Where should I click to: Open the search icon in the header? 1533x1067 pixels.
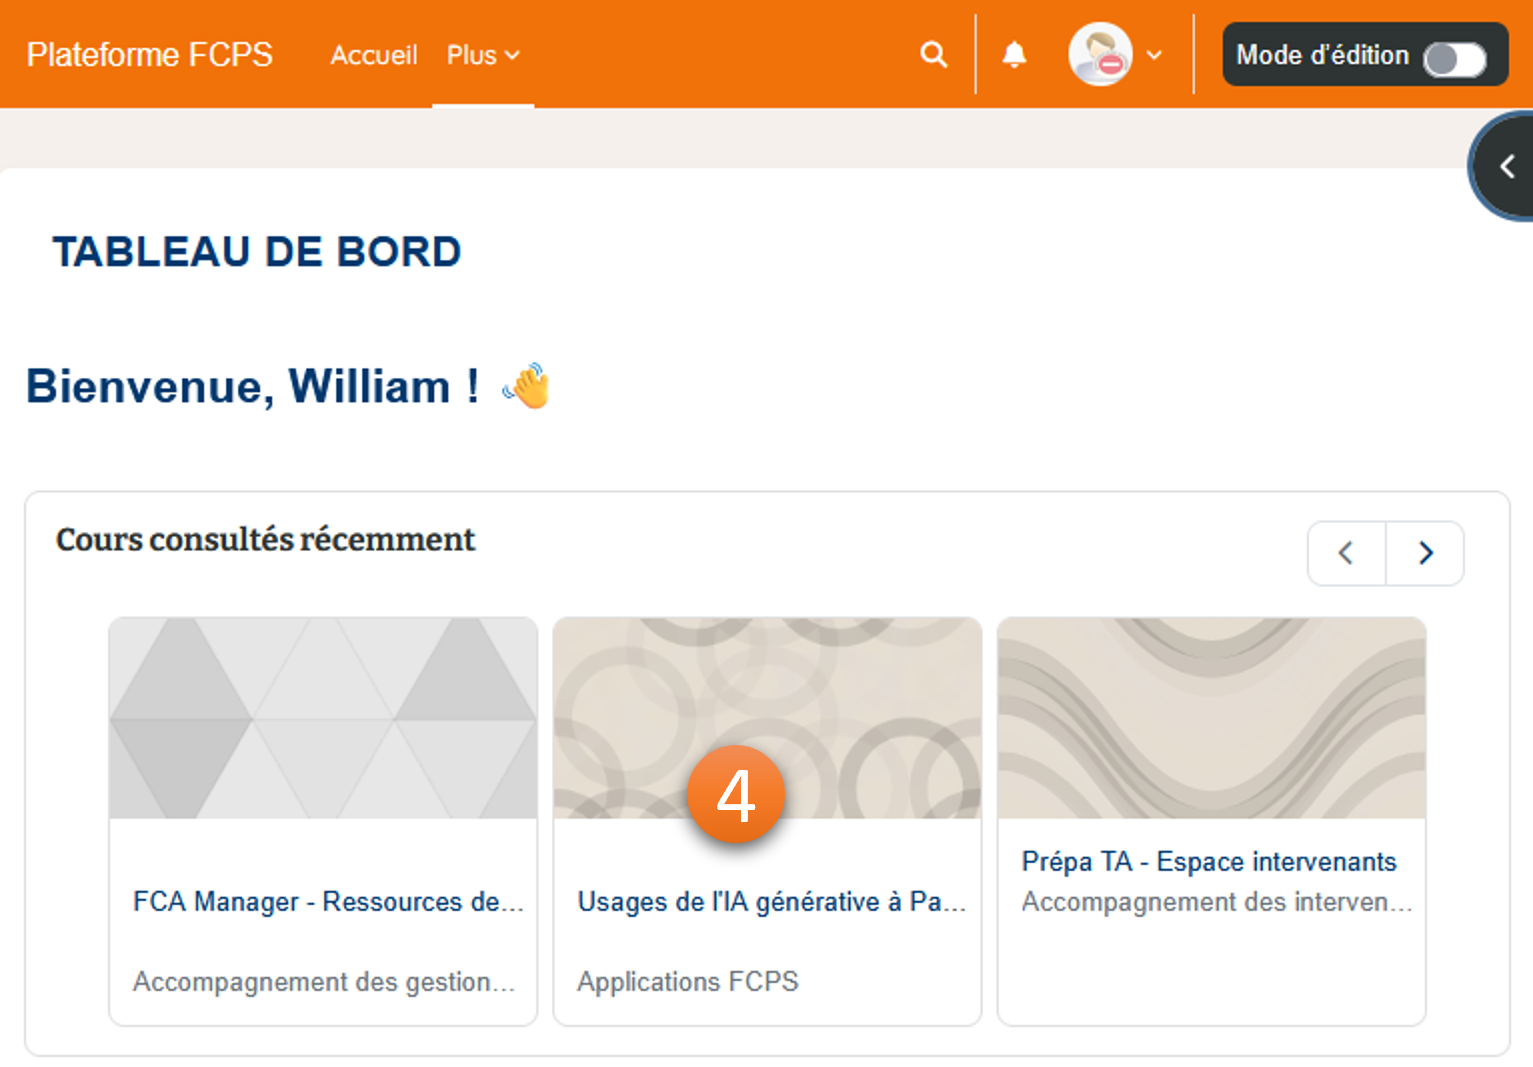[x=933, y=54]
